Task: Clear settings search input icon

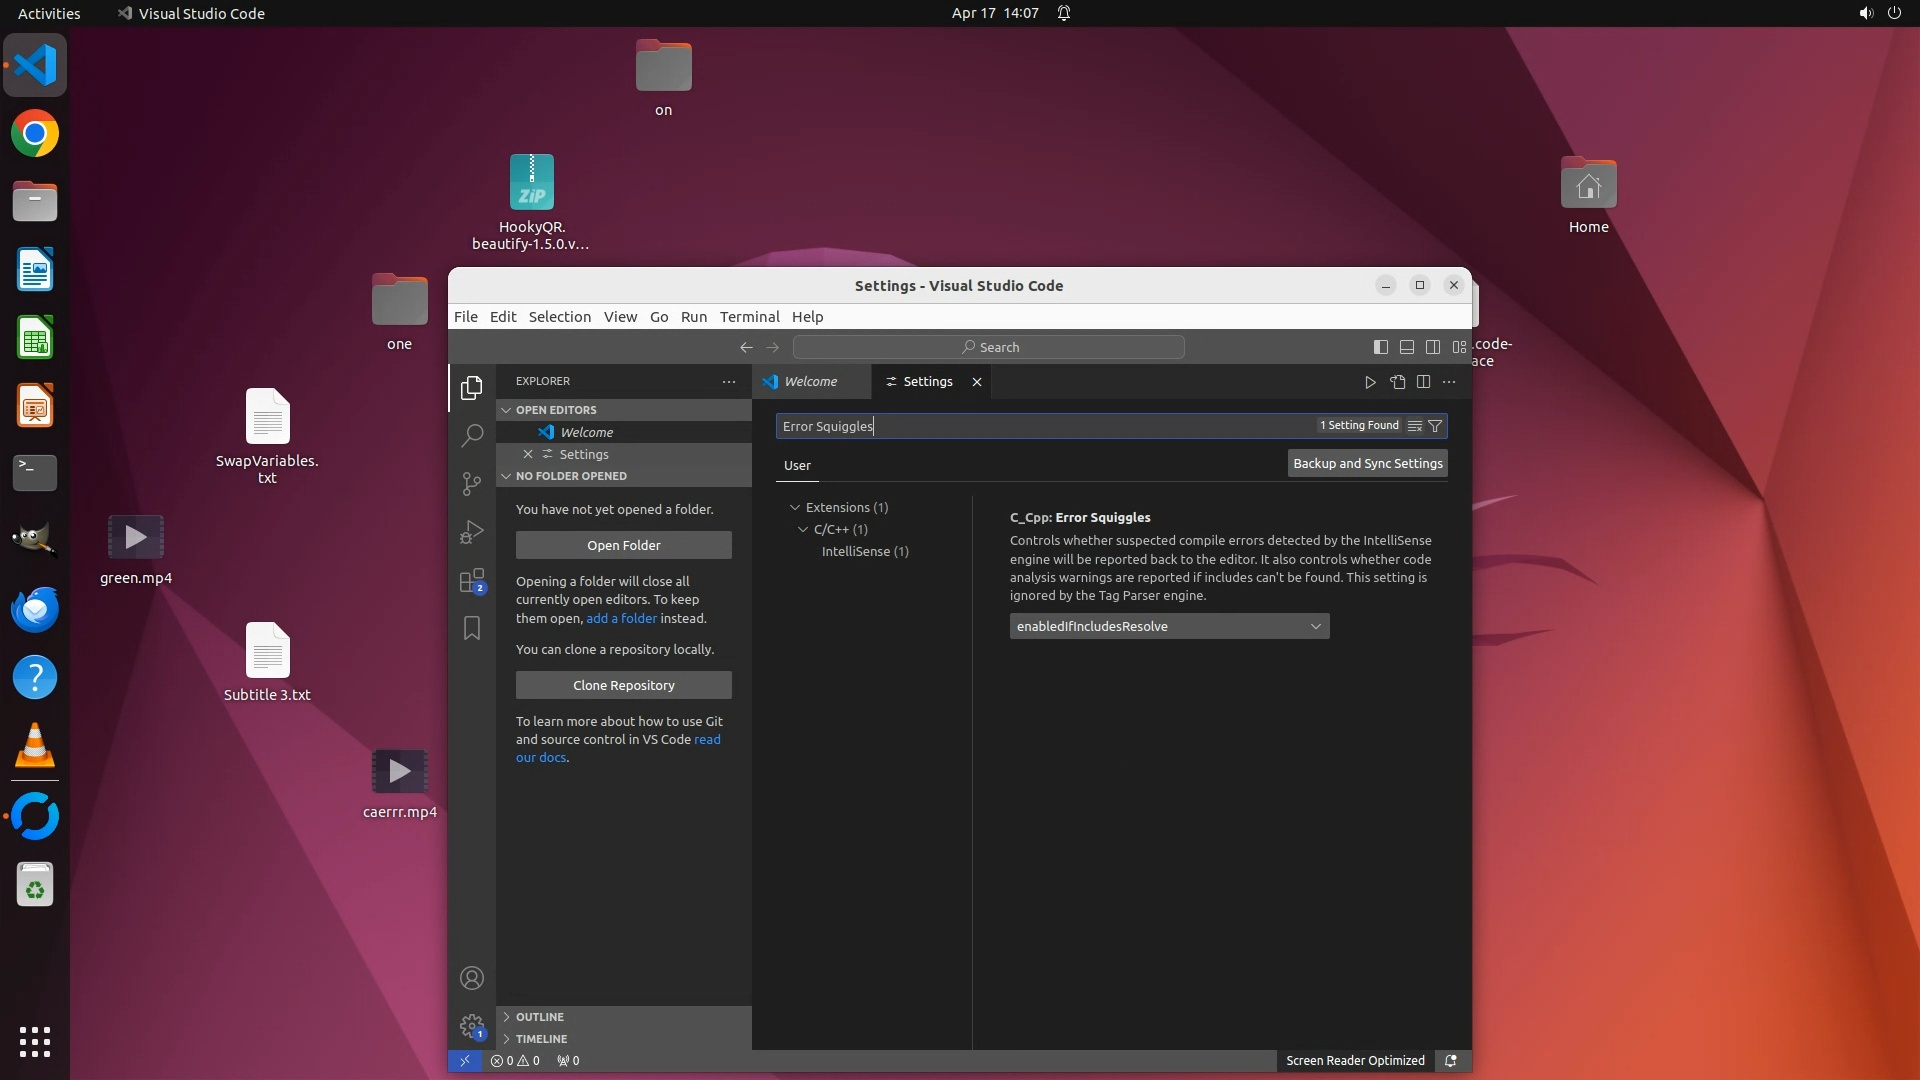Action: pos(1414,426)
